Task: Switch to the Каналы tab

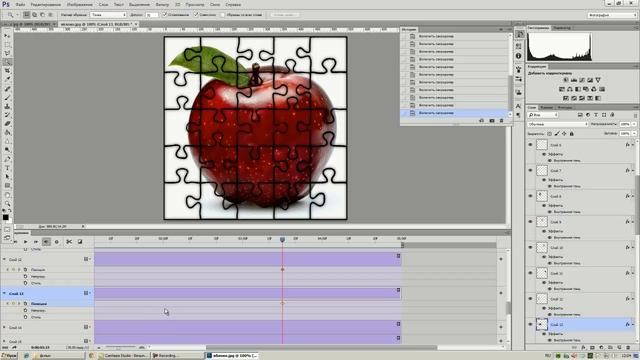Action: 546,107
